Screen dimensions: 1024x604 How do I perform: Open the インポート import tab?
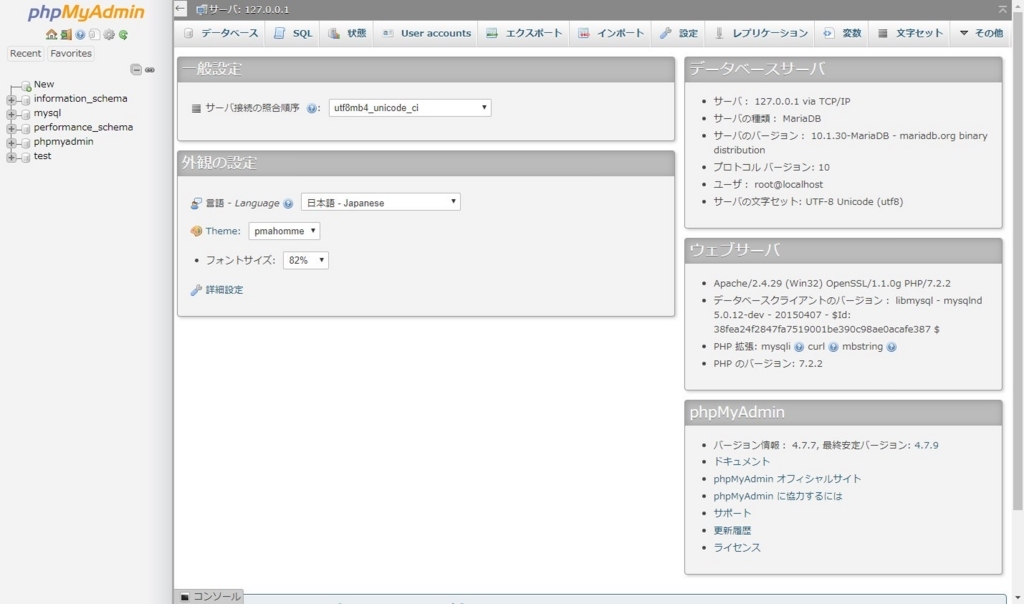pyautogui.click(x=611, y=33)
